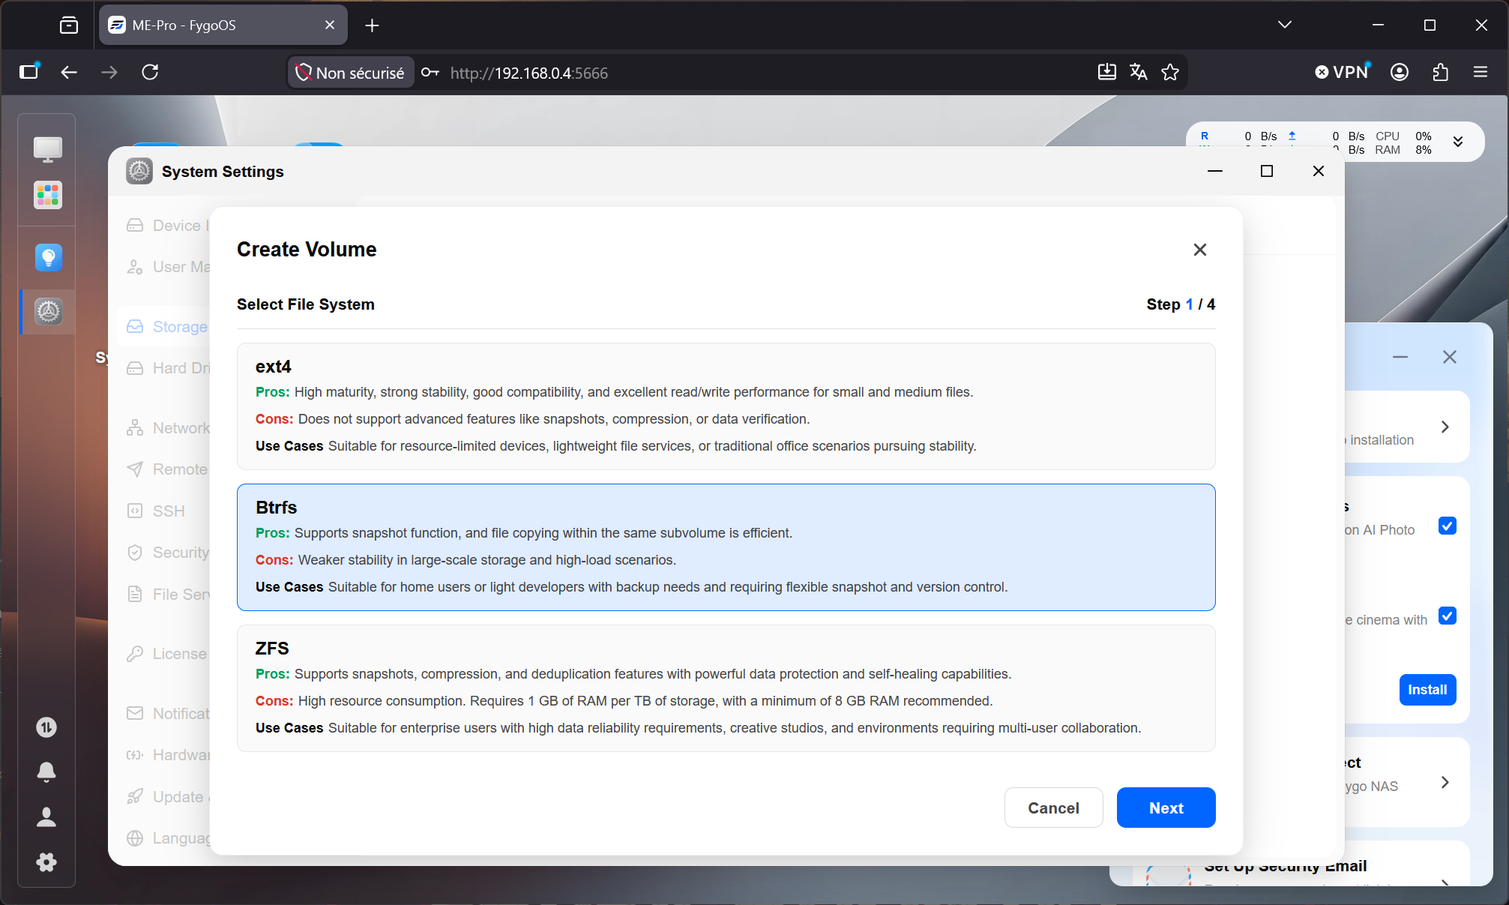Open the browser translate icon
Screen dimensions: 1509x905
coord(1138,72)
